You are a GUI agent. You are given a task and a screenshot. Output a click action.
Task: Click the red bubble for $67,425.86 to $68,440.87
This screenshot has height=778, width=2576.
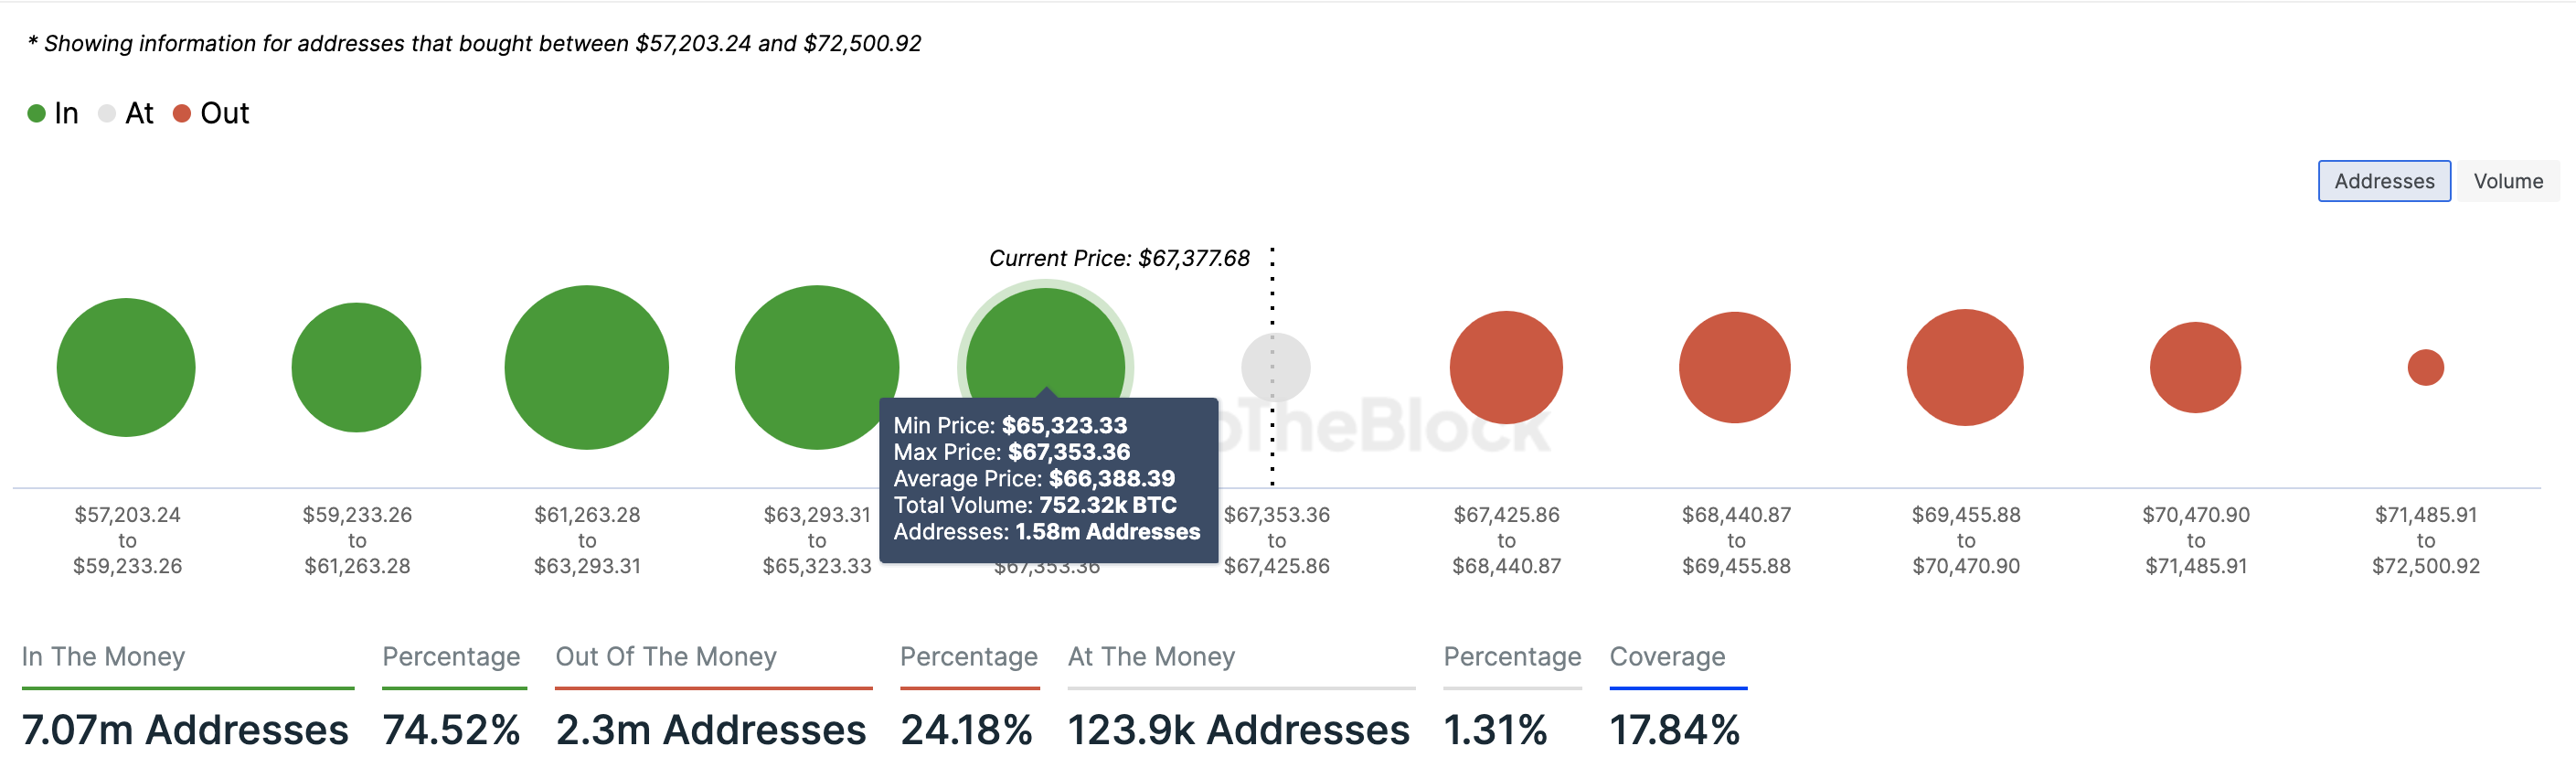[1505, 367]
